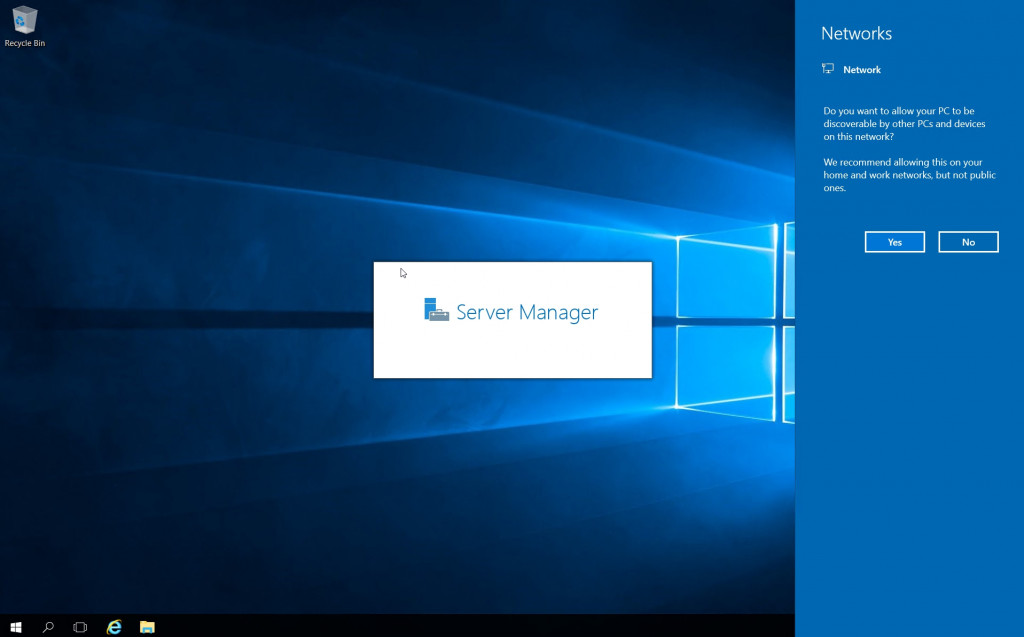
Task: Select the "Network" connection label
Action: 862,70
